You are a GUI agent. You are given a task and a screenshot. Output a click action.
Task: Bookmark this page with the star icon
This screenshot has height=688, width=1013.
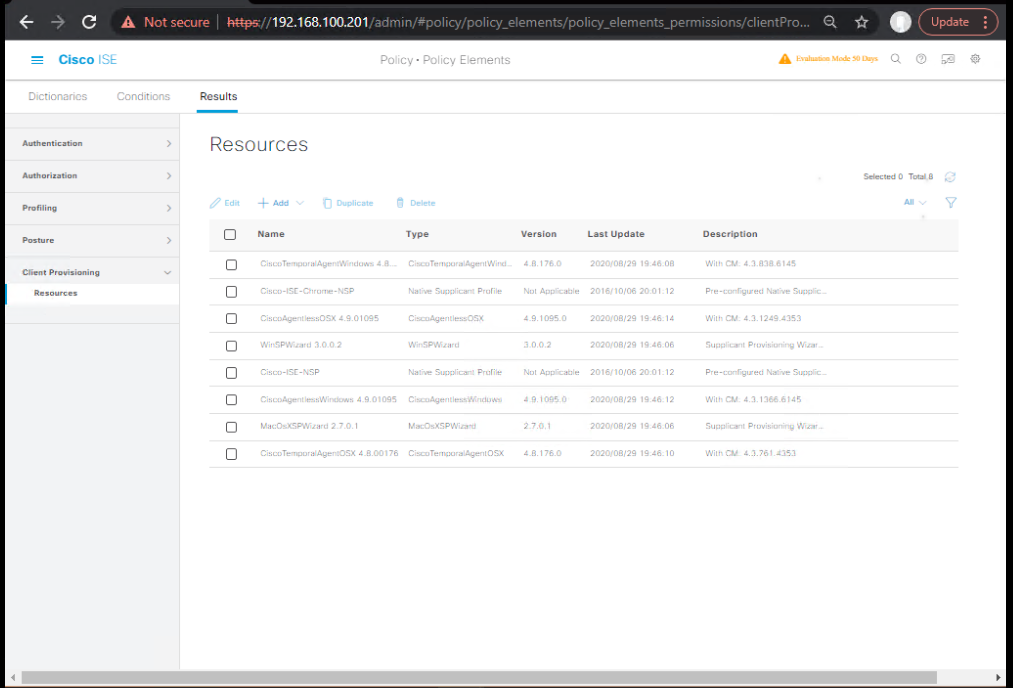[861, 22]
